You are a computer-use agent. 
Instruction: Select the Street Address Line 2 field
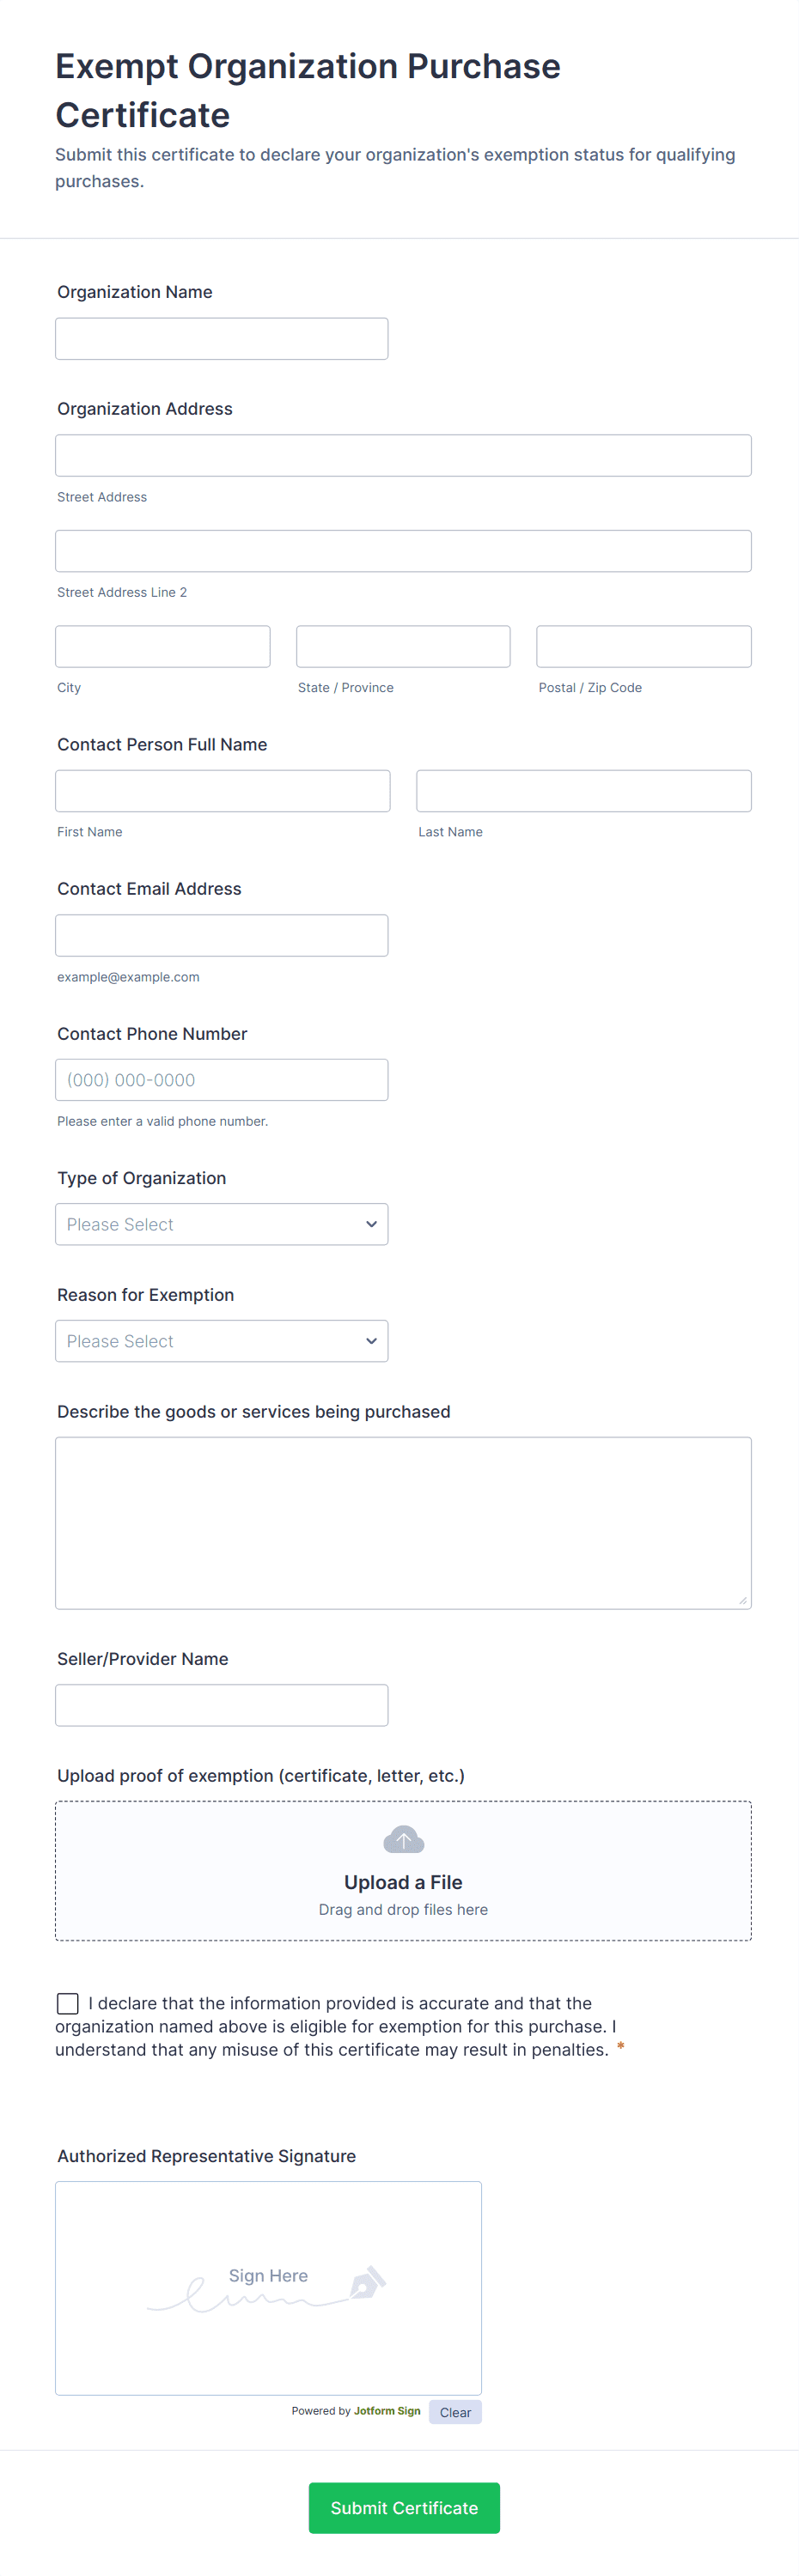pyautogui.click(x=403, y=551)
